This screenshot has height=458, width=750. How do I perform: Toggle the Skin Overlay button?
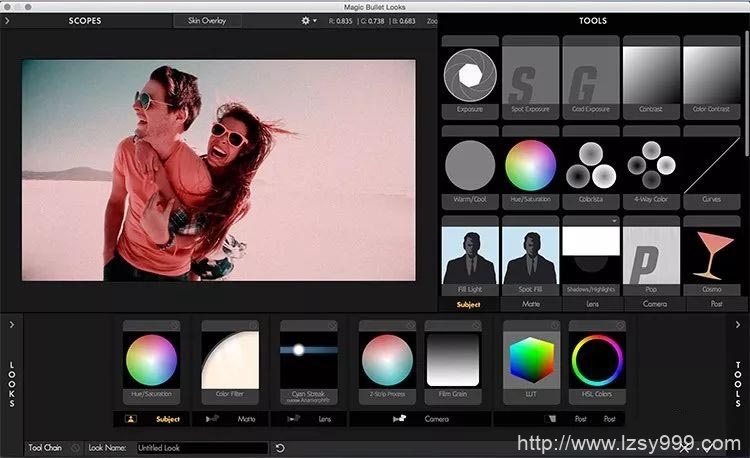coord(207,20)
